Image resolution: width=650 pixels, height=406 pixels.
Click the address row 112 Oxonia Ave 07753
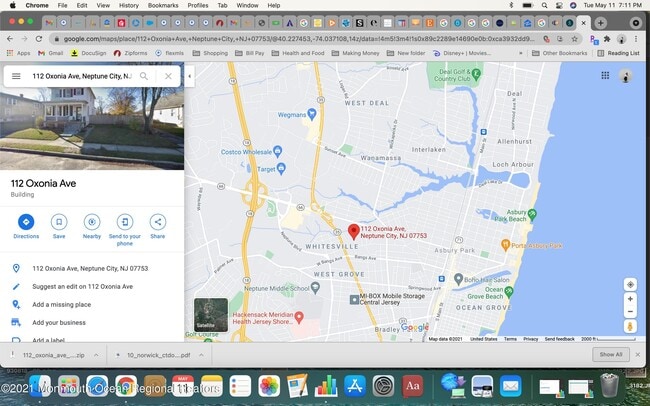tap(92, 268)
